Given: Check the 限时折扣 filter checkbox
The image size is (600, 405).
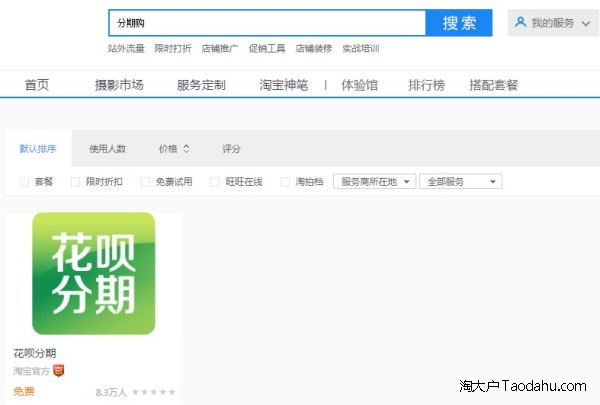Looking at the screenshot, I should point(75,182).
